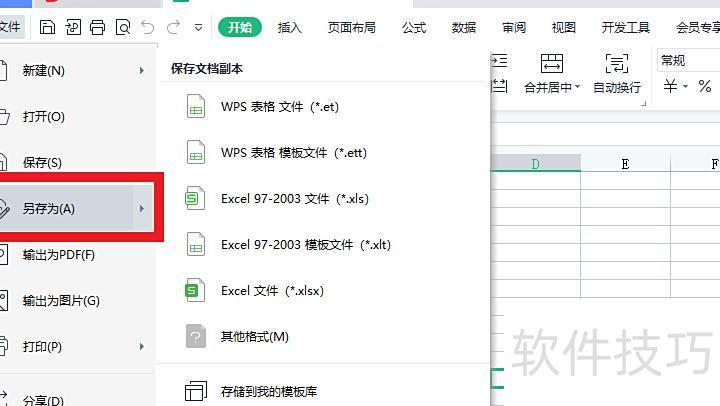Select column D header

[x=535, y=164]
